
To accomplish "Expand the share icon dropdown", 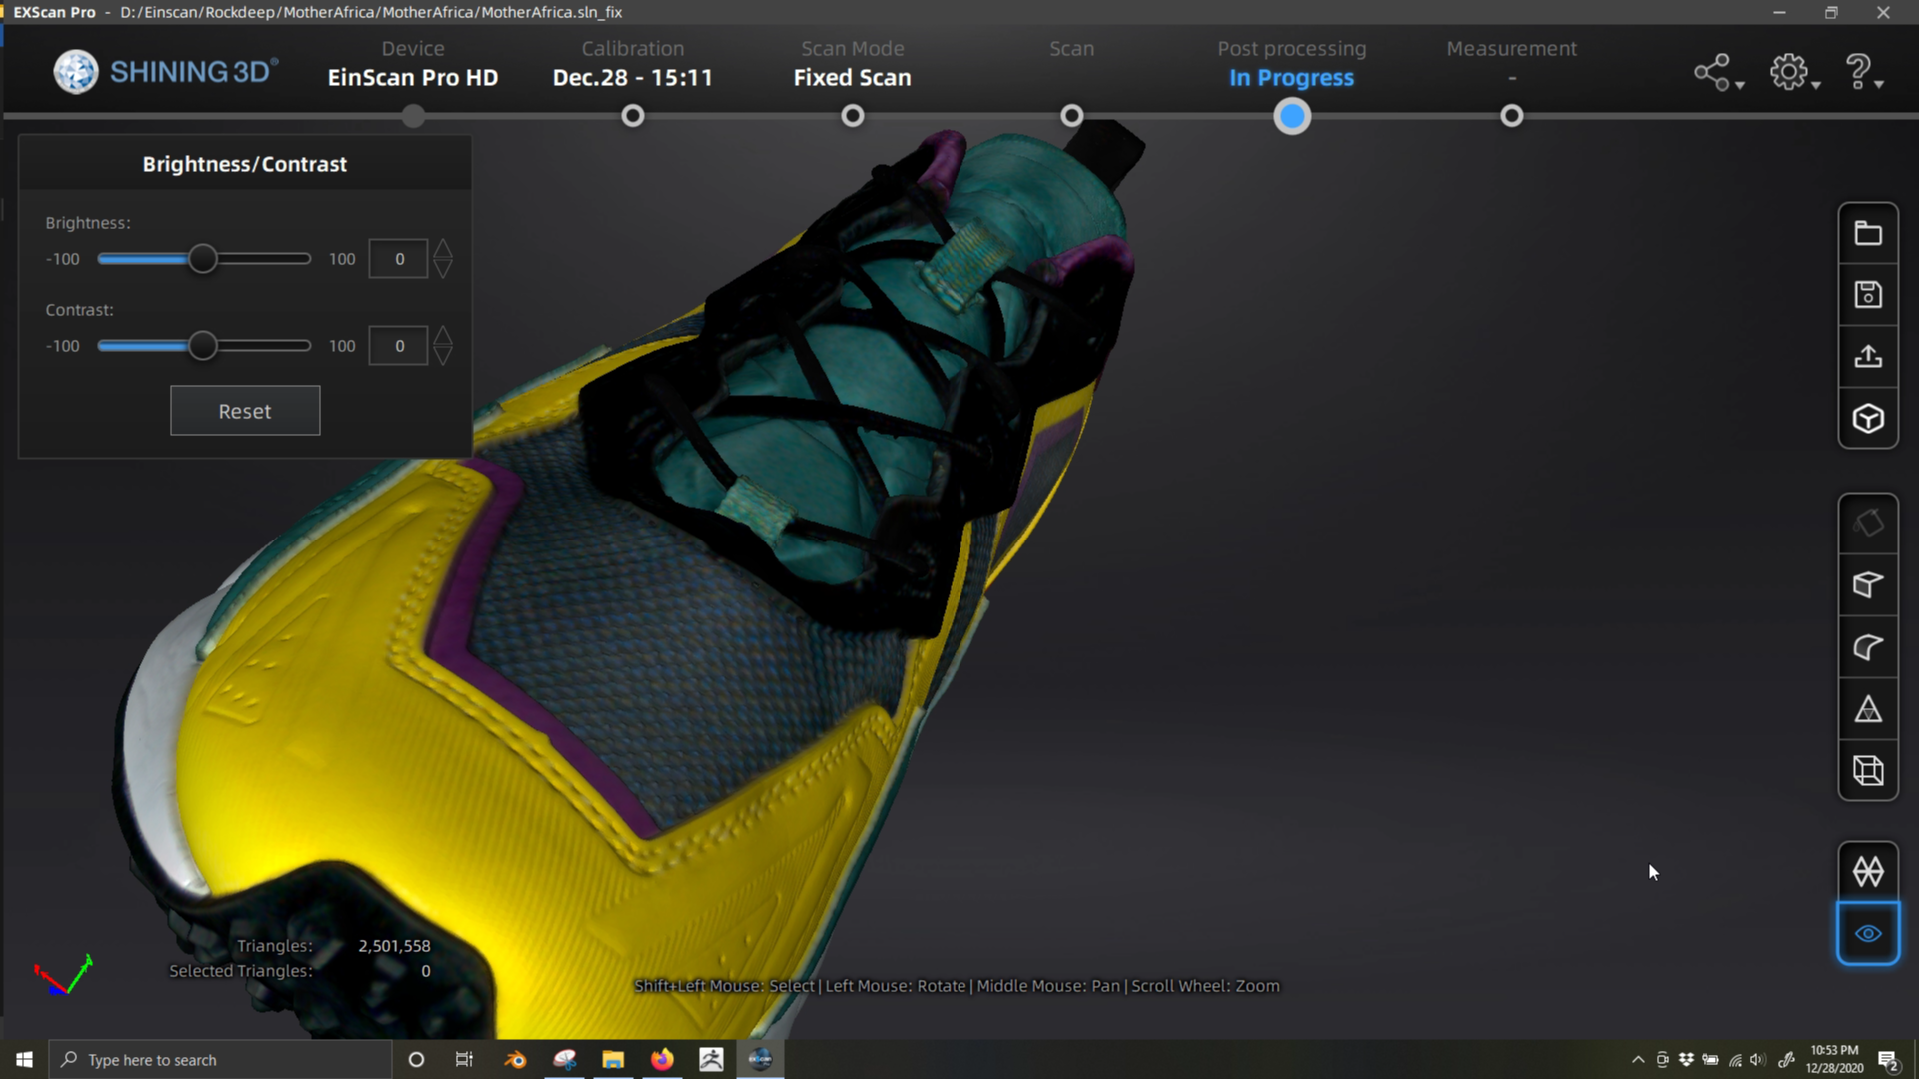I will (x=1719, y=73).
